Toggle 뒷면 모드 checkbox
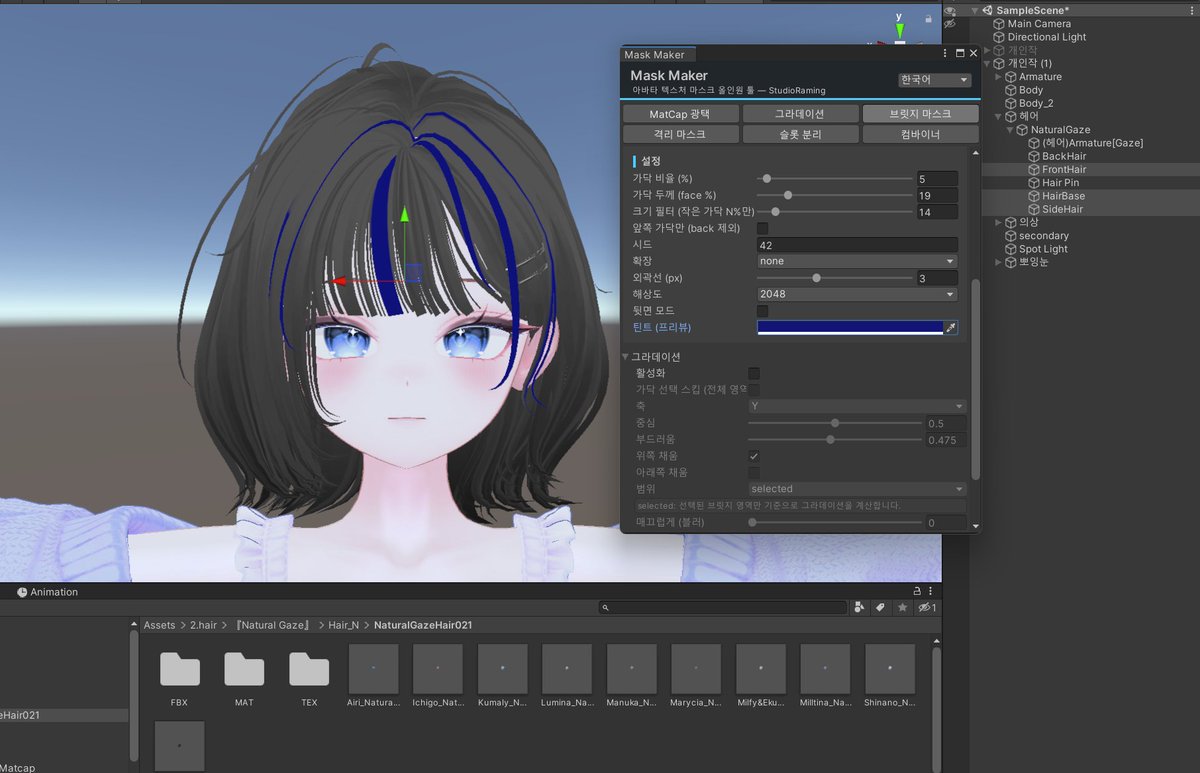Screen dimensions: 1200x773 click(763, 311)
